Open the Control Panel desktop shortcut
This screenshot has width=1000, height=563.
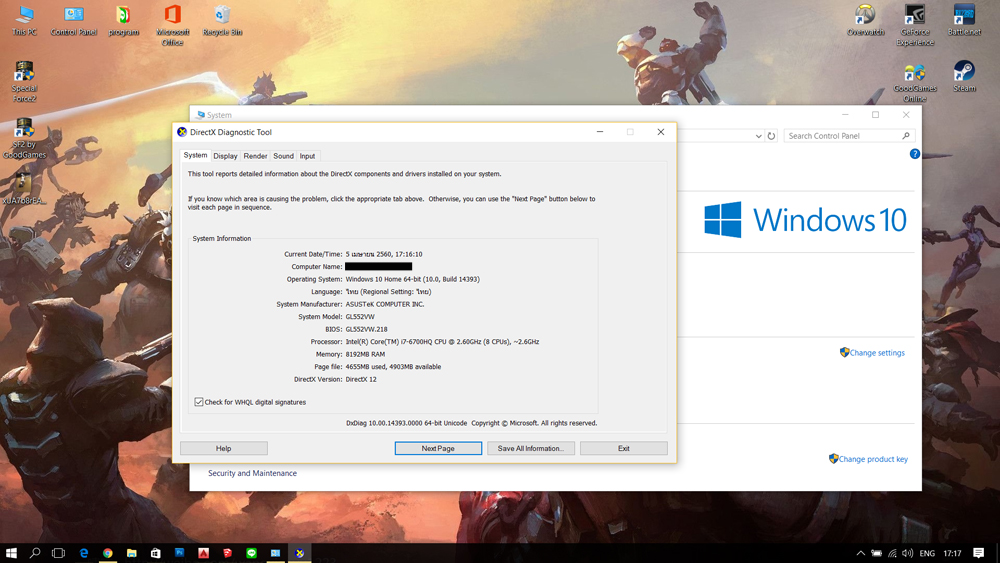click(74, 20)
